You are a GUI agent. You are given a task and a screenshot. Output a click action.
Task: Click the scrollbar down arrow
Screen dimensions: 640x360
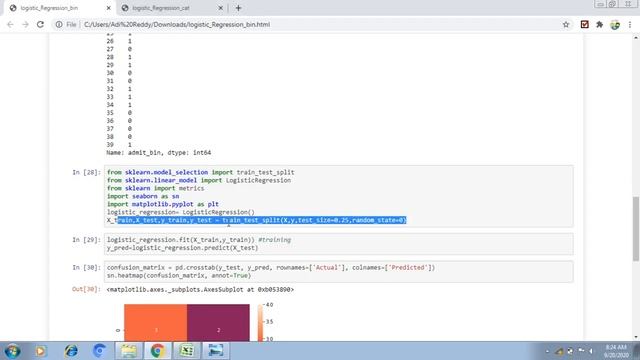pyautogui.click(x=636, y=337)
